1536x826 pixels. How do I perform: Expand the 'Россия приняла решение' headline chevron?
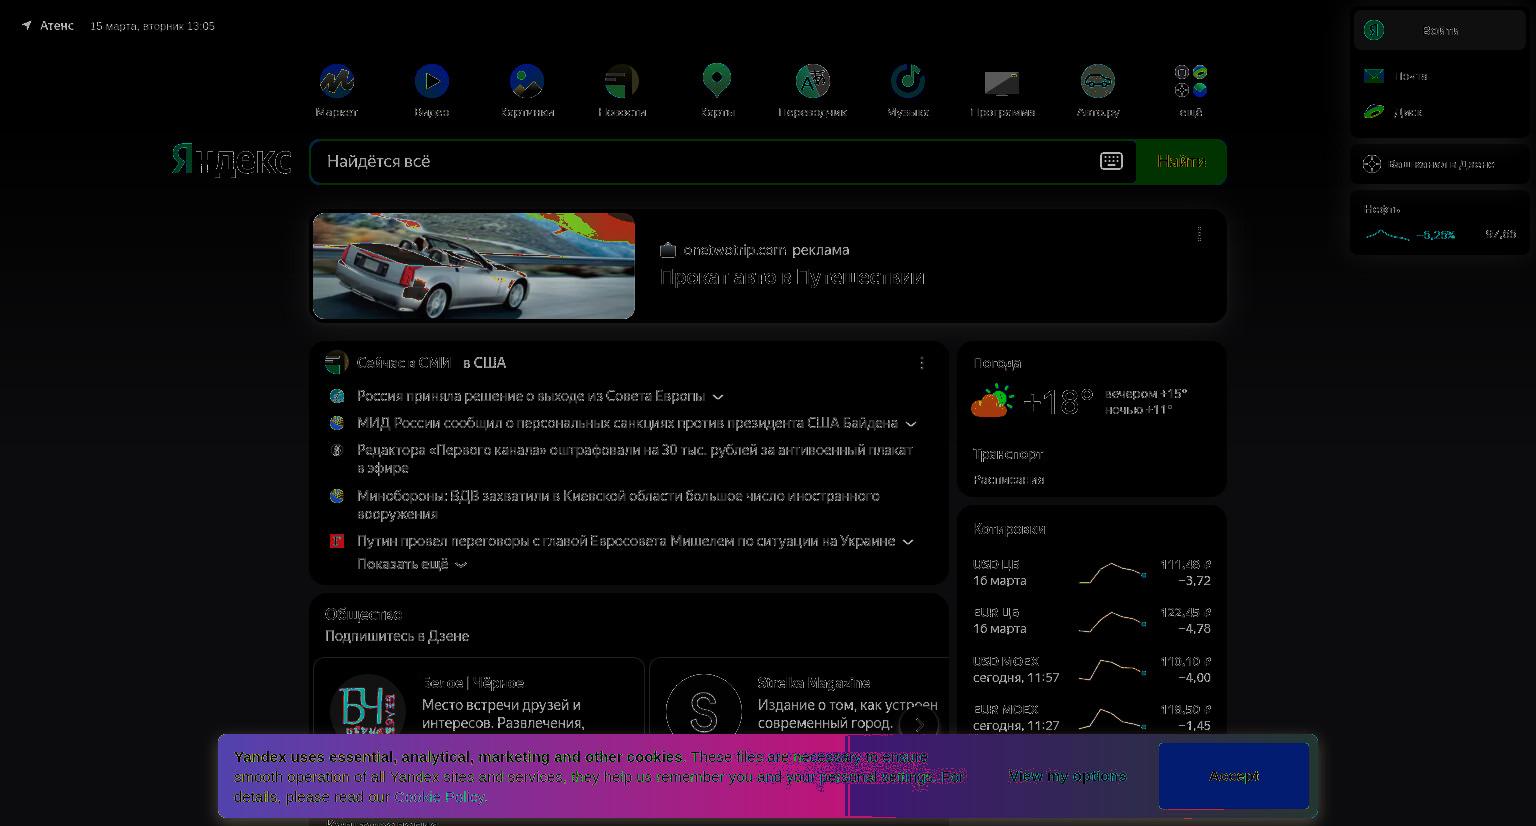718,397
